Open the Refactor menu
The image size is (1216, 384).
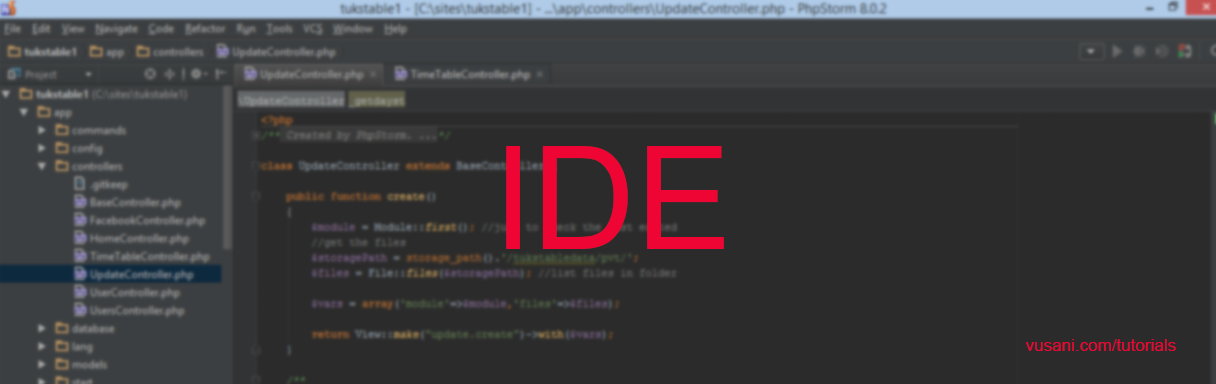pos(205,29)
